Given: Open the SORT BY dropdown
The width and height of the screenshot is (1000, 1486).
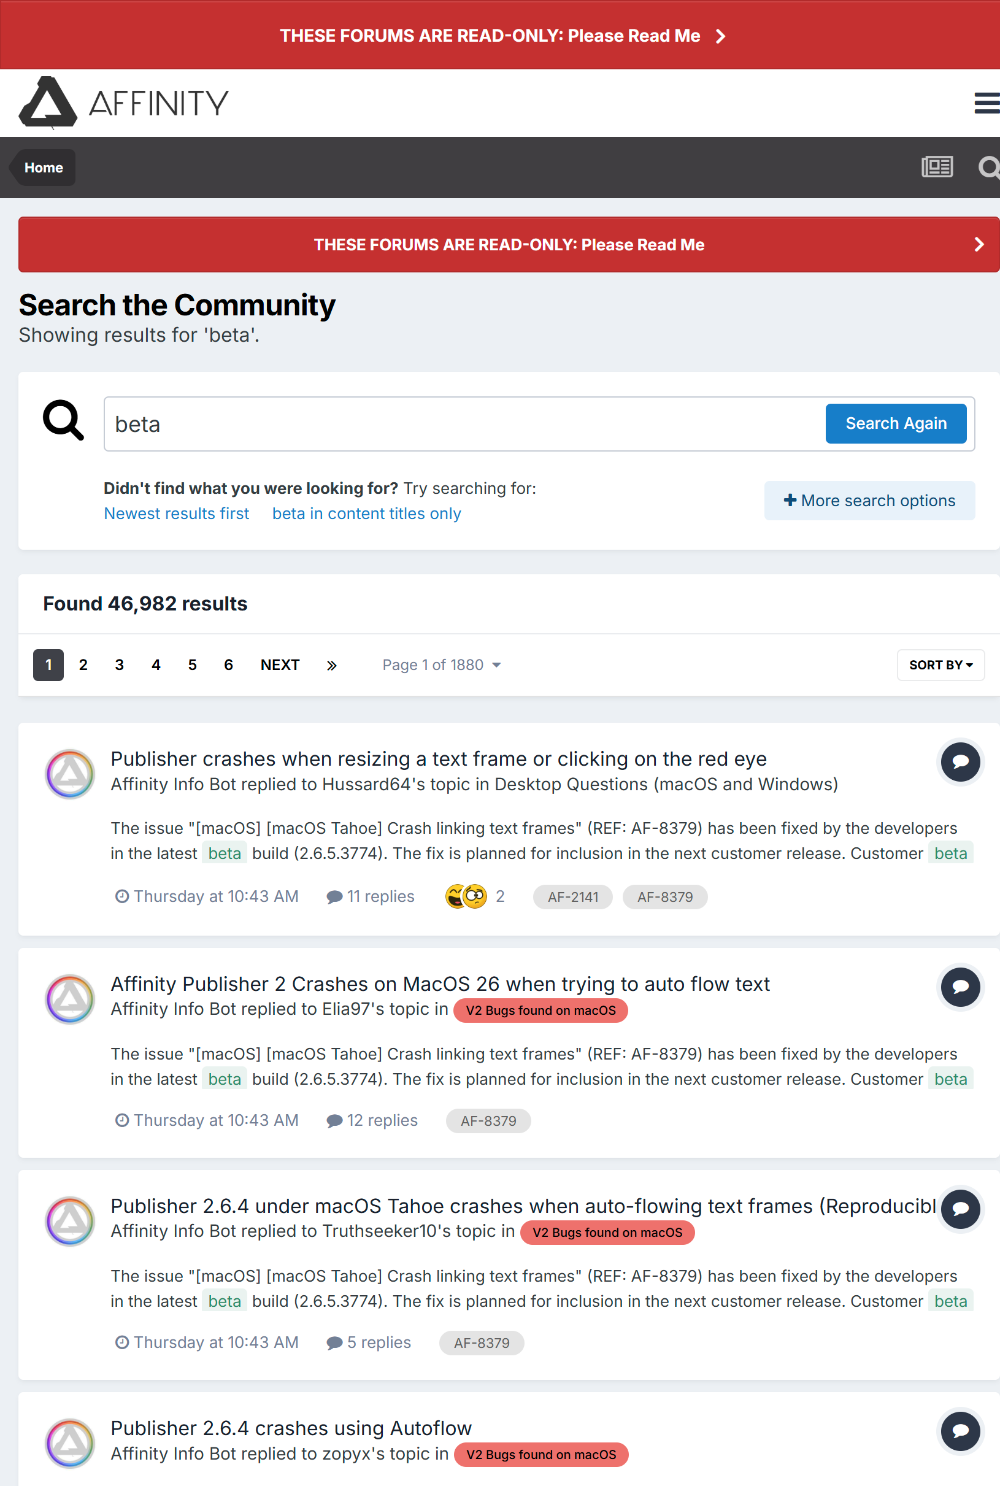Looking at the screenshot, I should 941,665.
